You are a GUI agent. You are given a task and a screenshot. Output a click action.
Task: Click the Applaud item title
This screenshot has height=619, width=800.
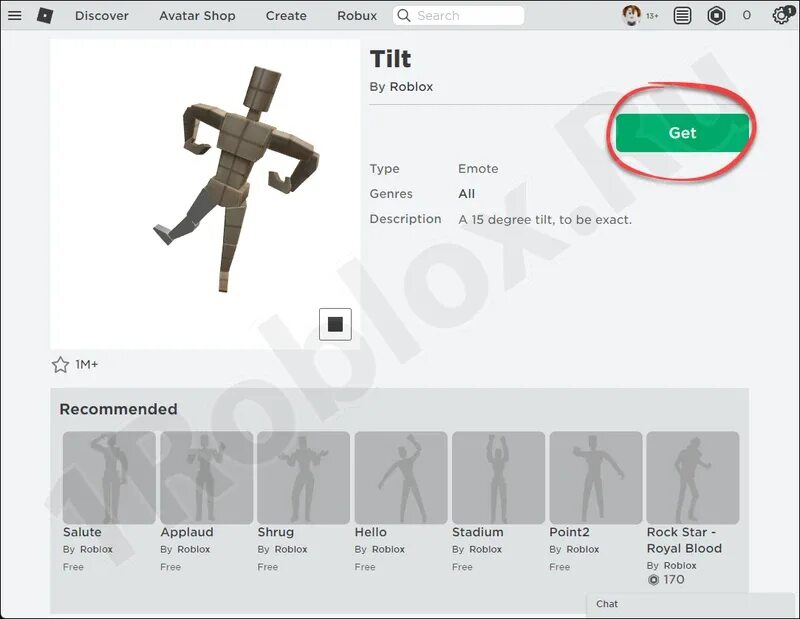click(x=187, y=532)
